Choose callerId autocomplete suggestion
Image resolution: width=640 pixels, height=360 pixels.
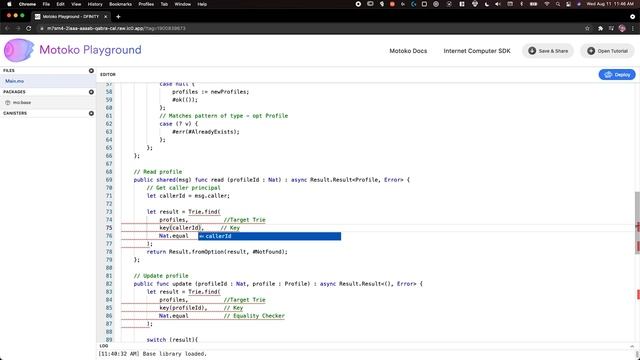pos(269,236)
